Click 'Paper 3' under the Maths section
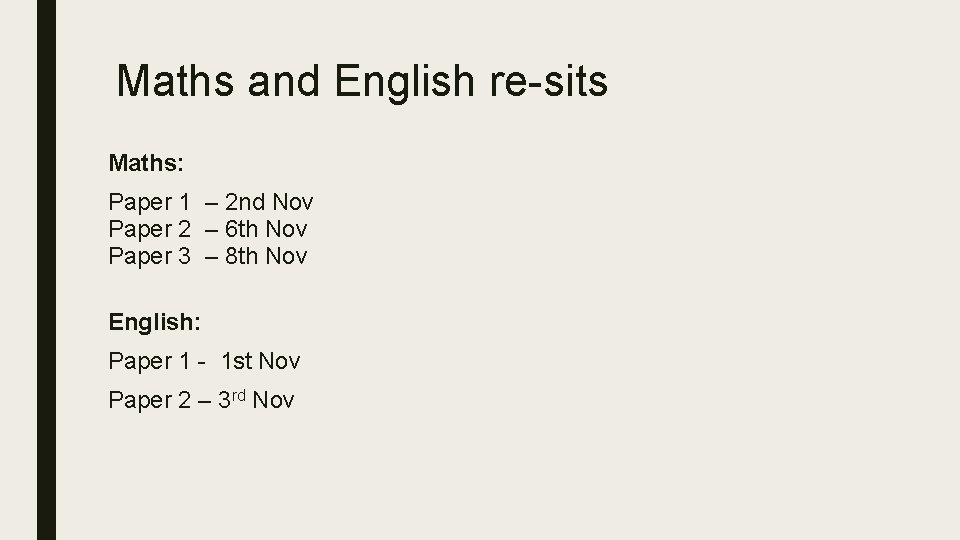 (149, 256)
